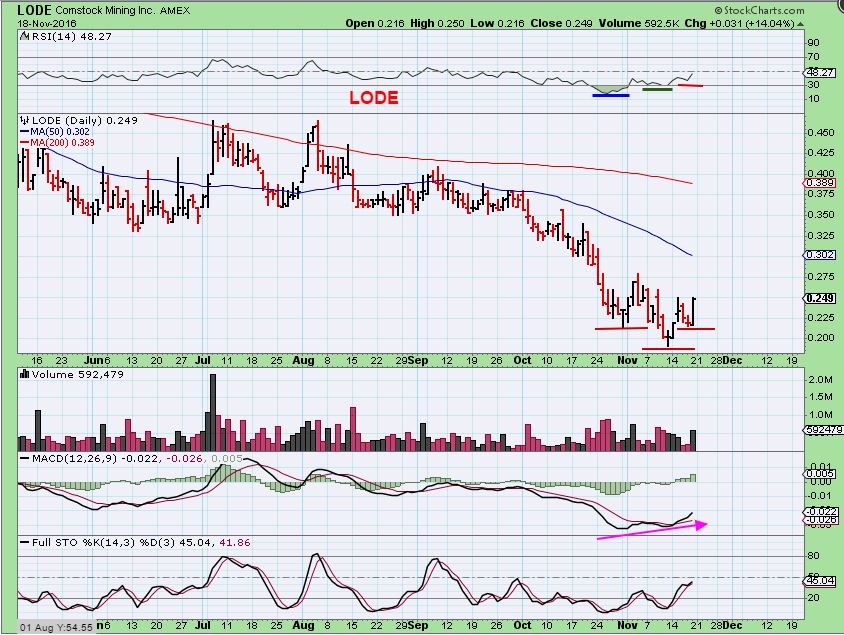Click the tallest July volume spike bar

click(213, 412)
